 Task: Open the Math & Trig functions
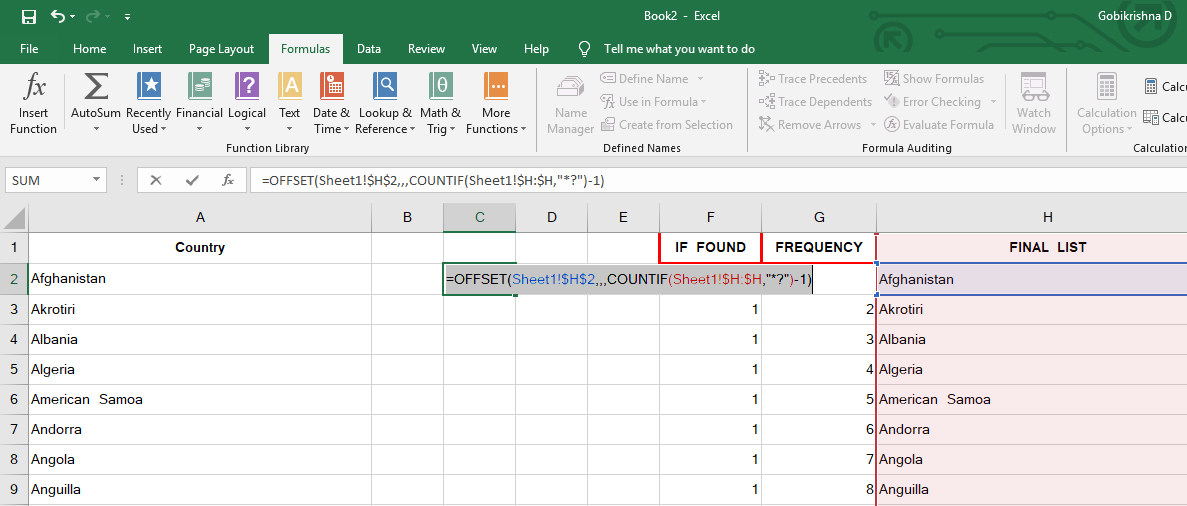pos(441,104)
